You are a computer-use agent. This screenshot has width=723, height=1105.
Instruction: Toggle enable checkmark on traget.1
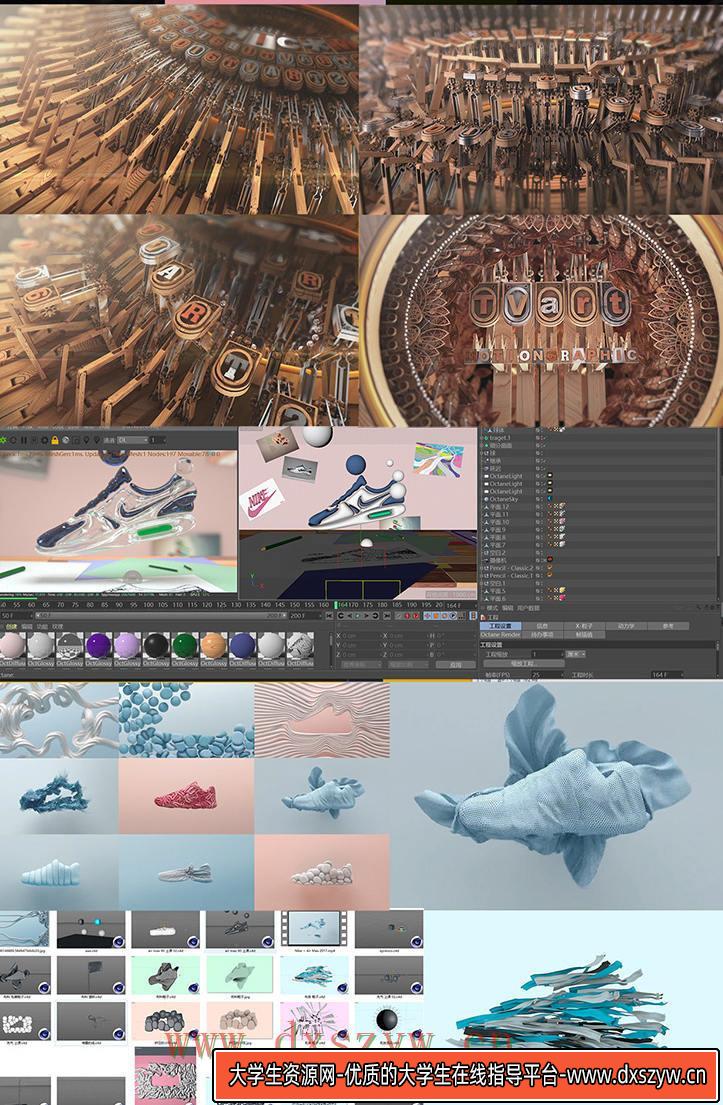tap(544, 438)
